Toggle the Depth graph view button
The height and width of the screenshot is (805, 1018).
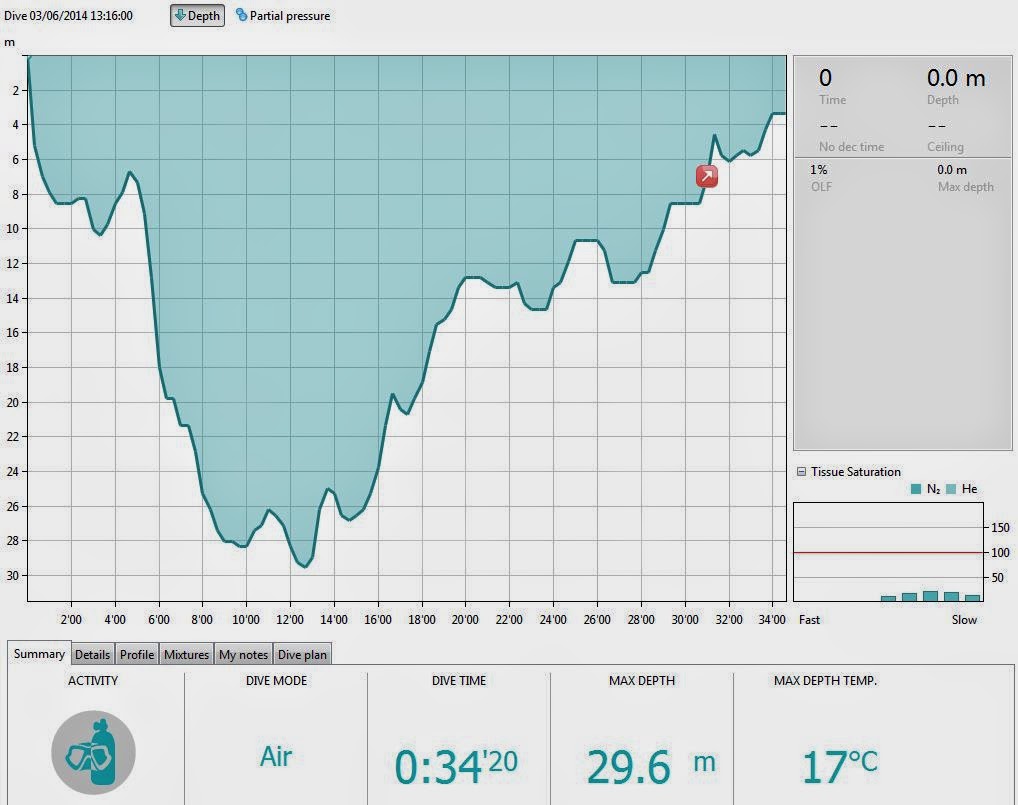pos(197,16)
